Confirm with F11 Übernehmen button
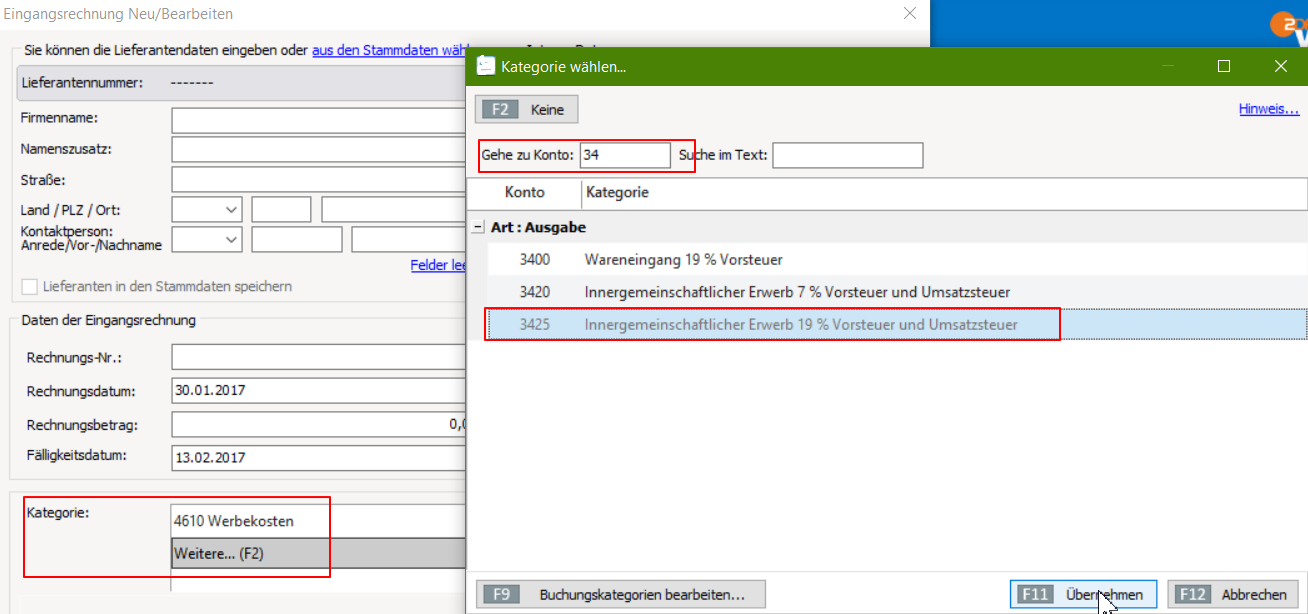1308x614 pixels. pos(1083,594)
